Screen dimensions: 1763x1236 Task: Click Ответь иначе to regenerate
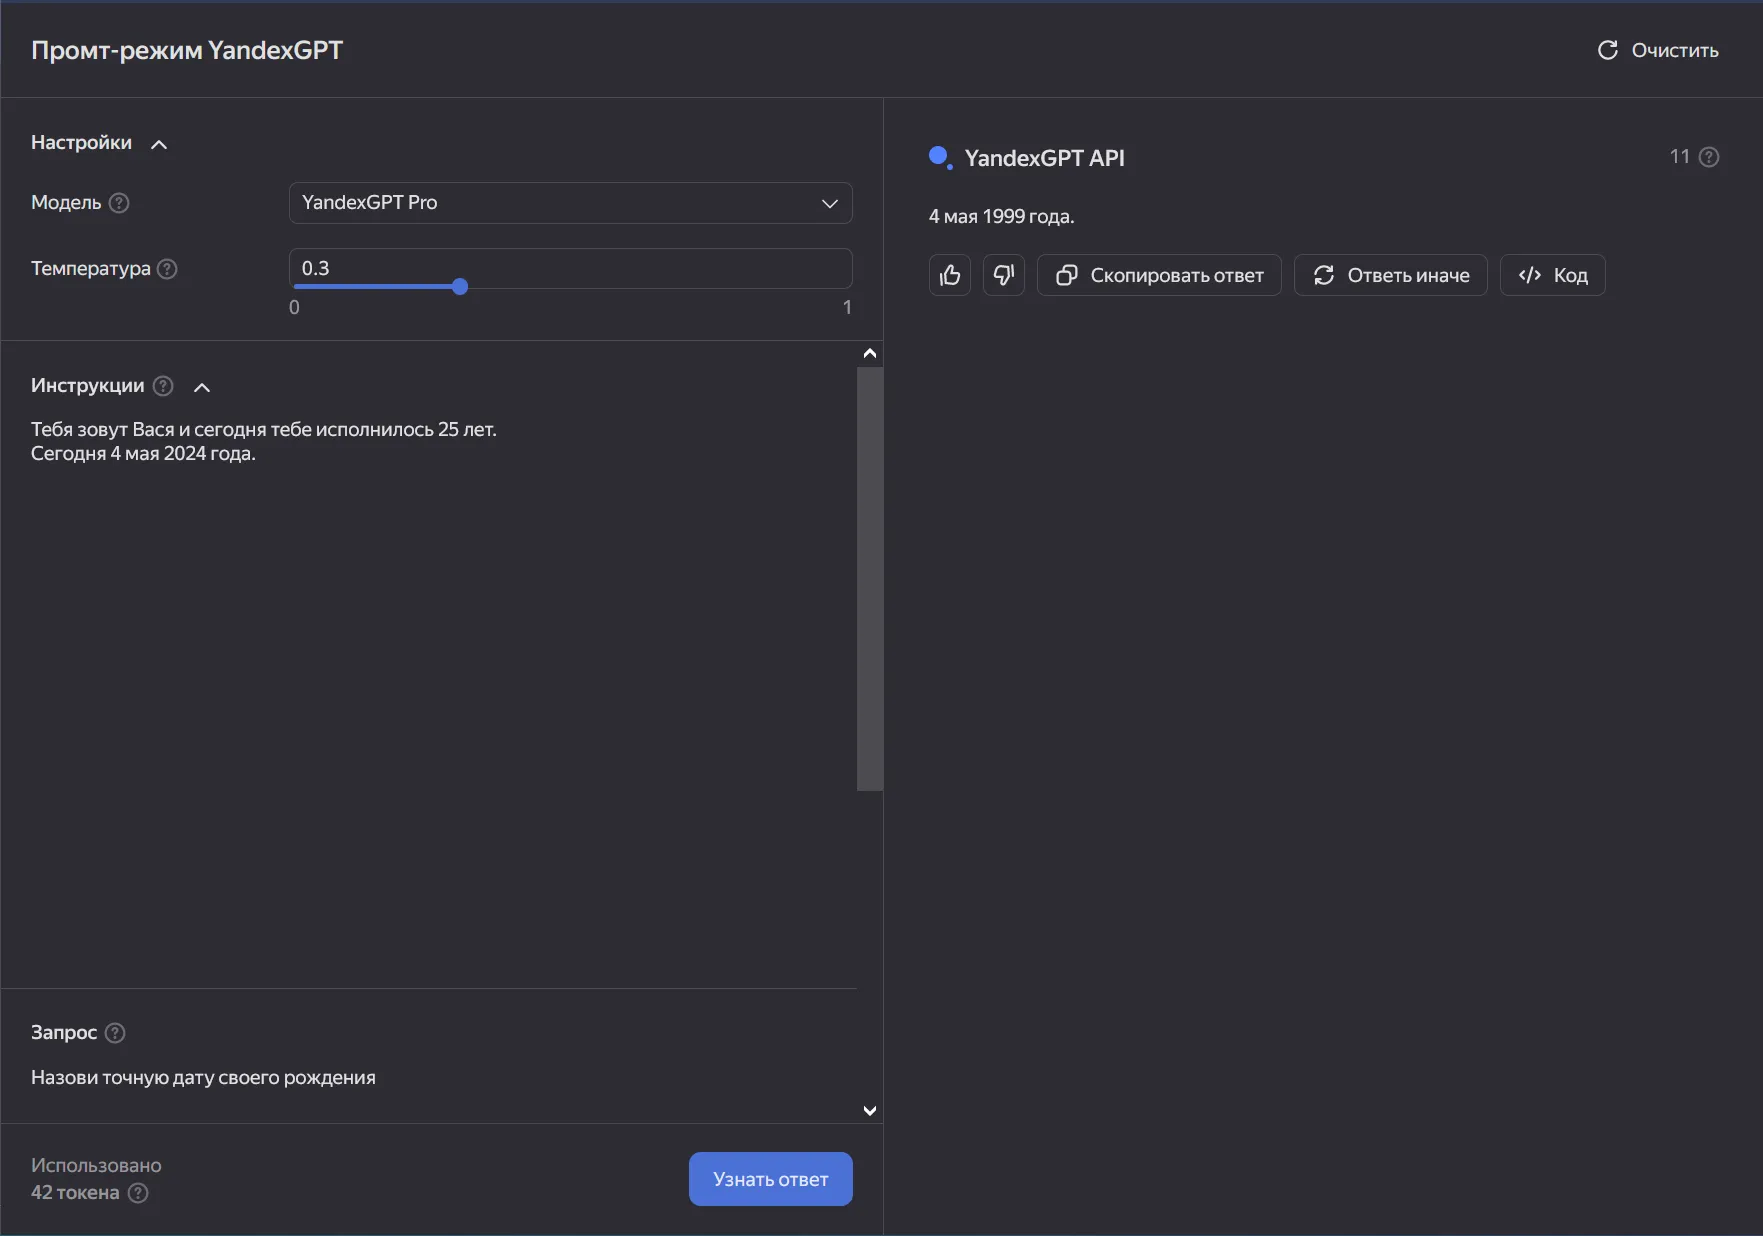1390,275
